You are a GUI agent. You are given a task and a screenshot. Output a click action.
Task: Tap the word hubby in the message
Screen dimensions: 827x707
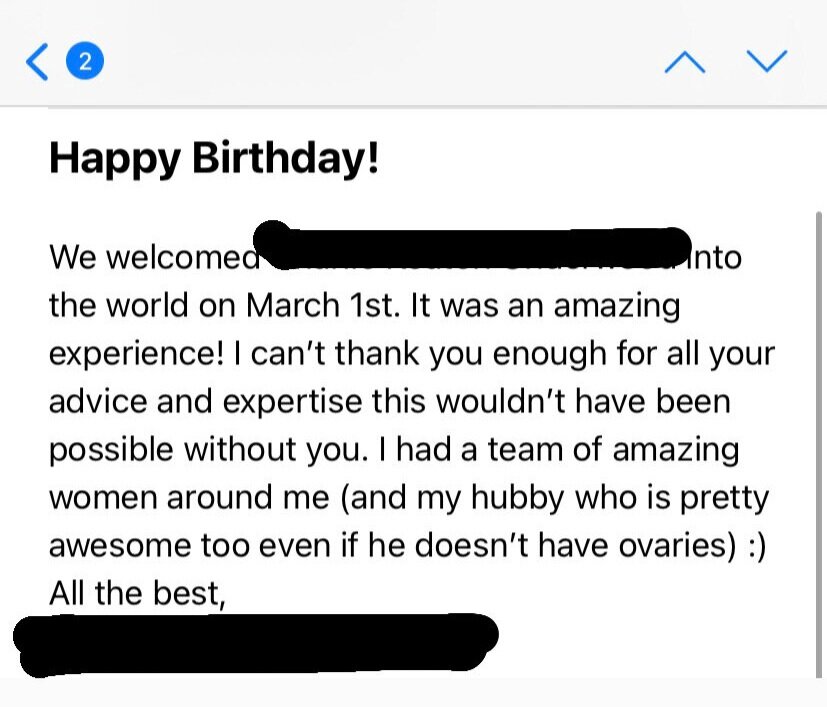517,499
